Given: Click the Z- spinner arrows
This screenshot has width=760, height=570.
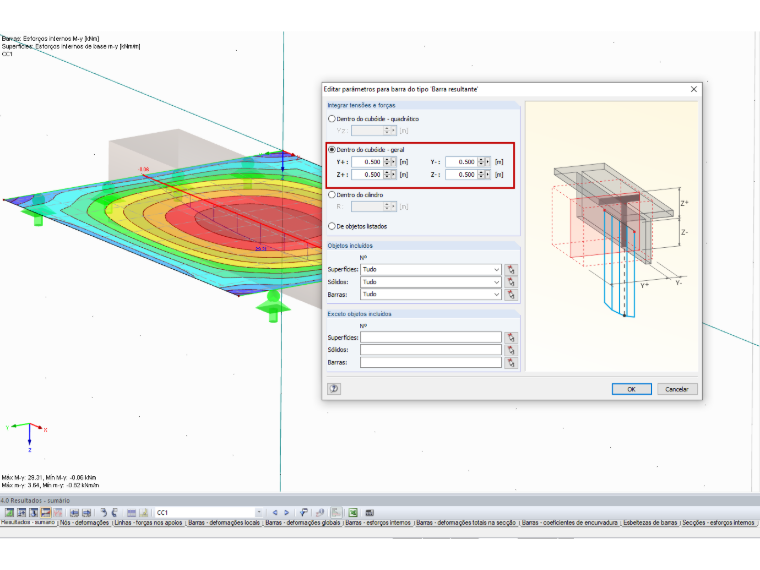Looking at the screenshot, I should click(481, 174).
